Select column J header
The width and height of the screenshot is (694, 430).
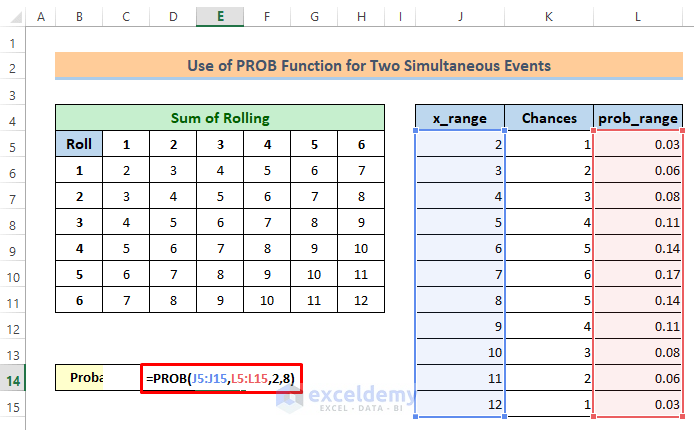tap(460, 18)
